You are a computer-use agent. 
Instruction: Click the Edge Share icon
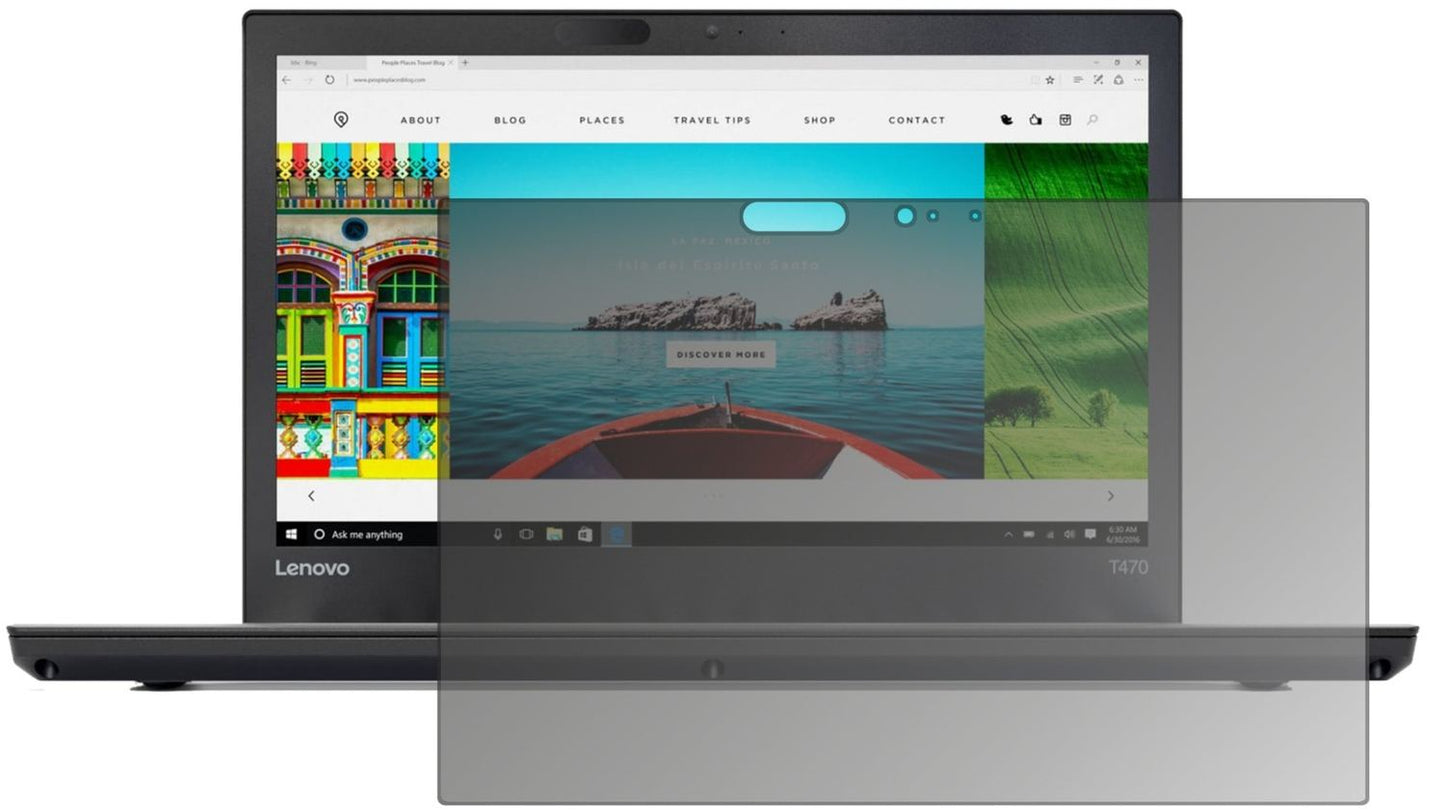pos(1118,80)
